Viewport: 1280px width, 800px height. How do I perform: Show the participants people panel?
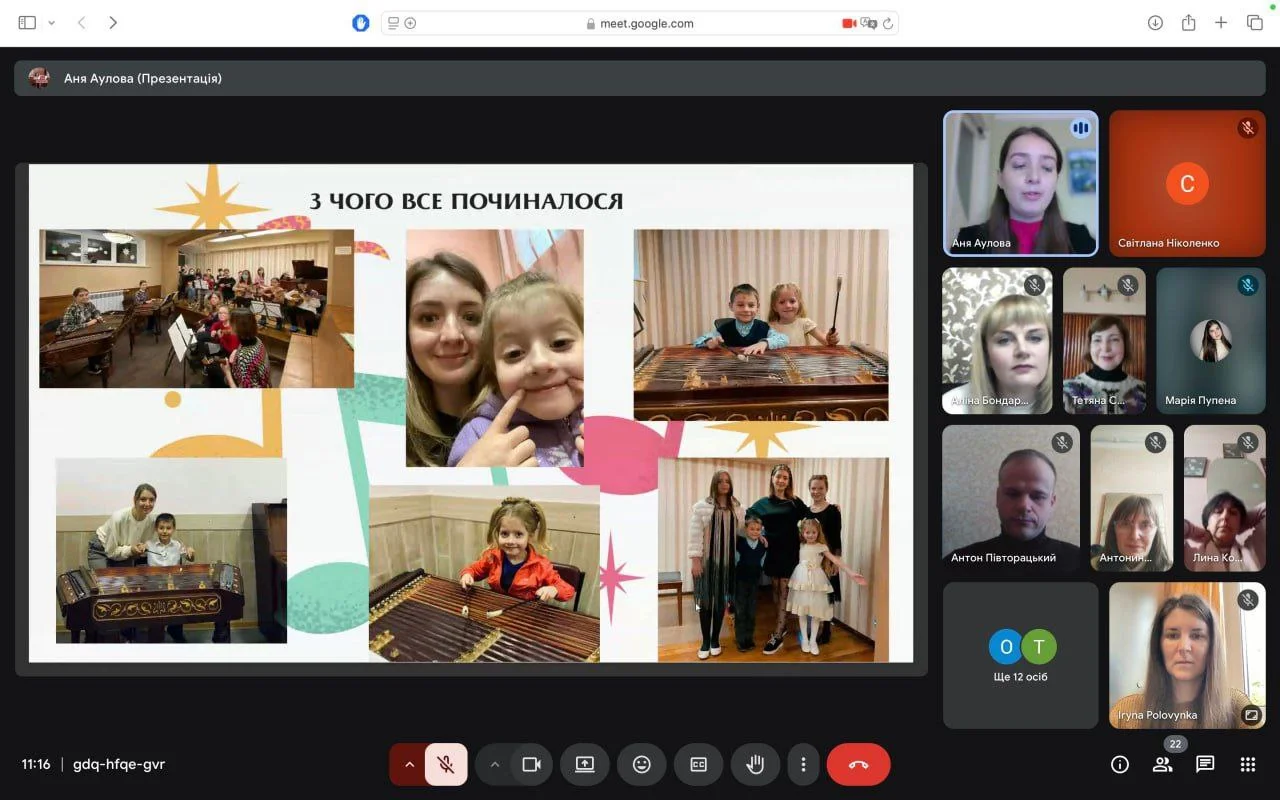click(1162, 765)
